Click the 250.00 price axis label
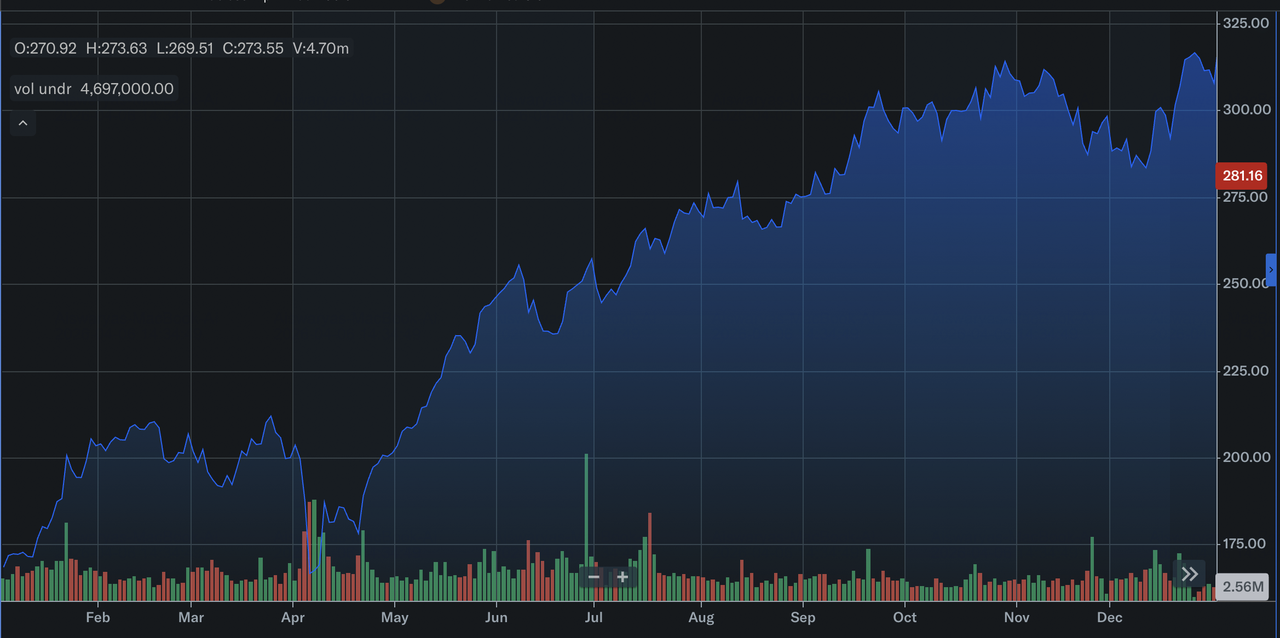This screenshot has width=1280, height=638. 1246,284
